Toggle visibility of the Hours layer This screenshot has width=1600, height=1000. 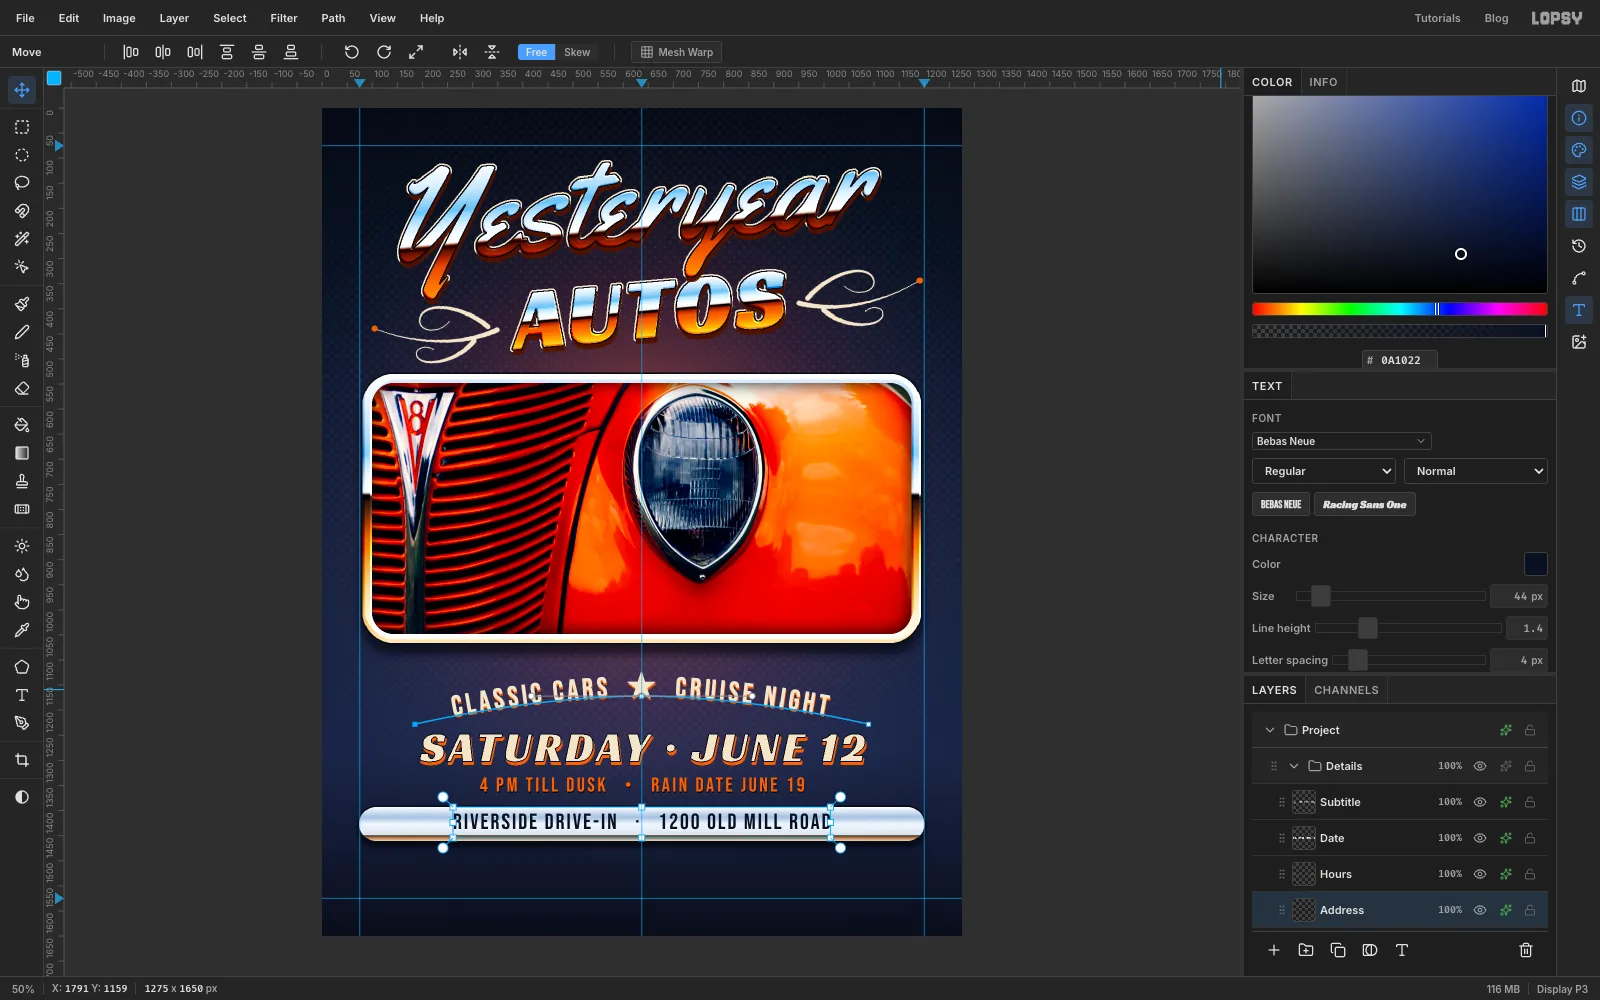1480,874
